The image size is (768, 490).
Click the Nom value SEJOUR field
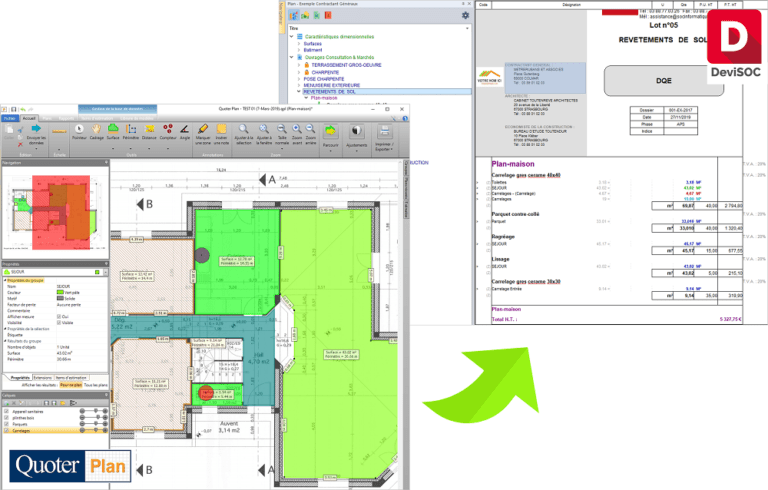pyautogui.click(x=81, y=287)
